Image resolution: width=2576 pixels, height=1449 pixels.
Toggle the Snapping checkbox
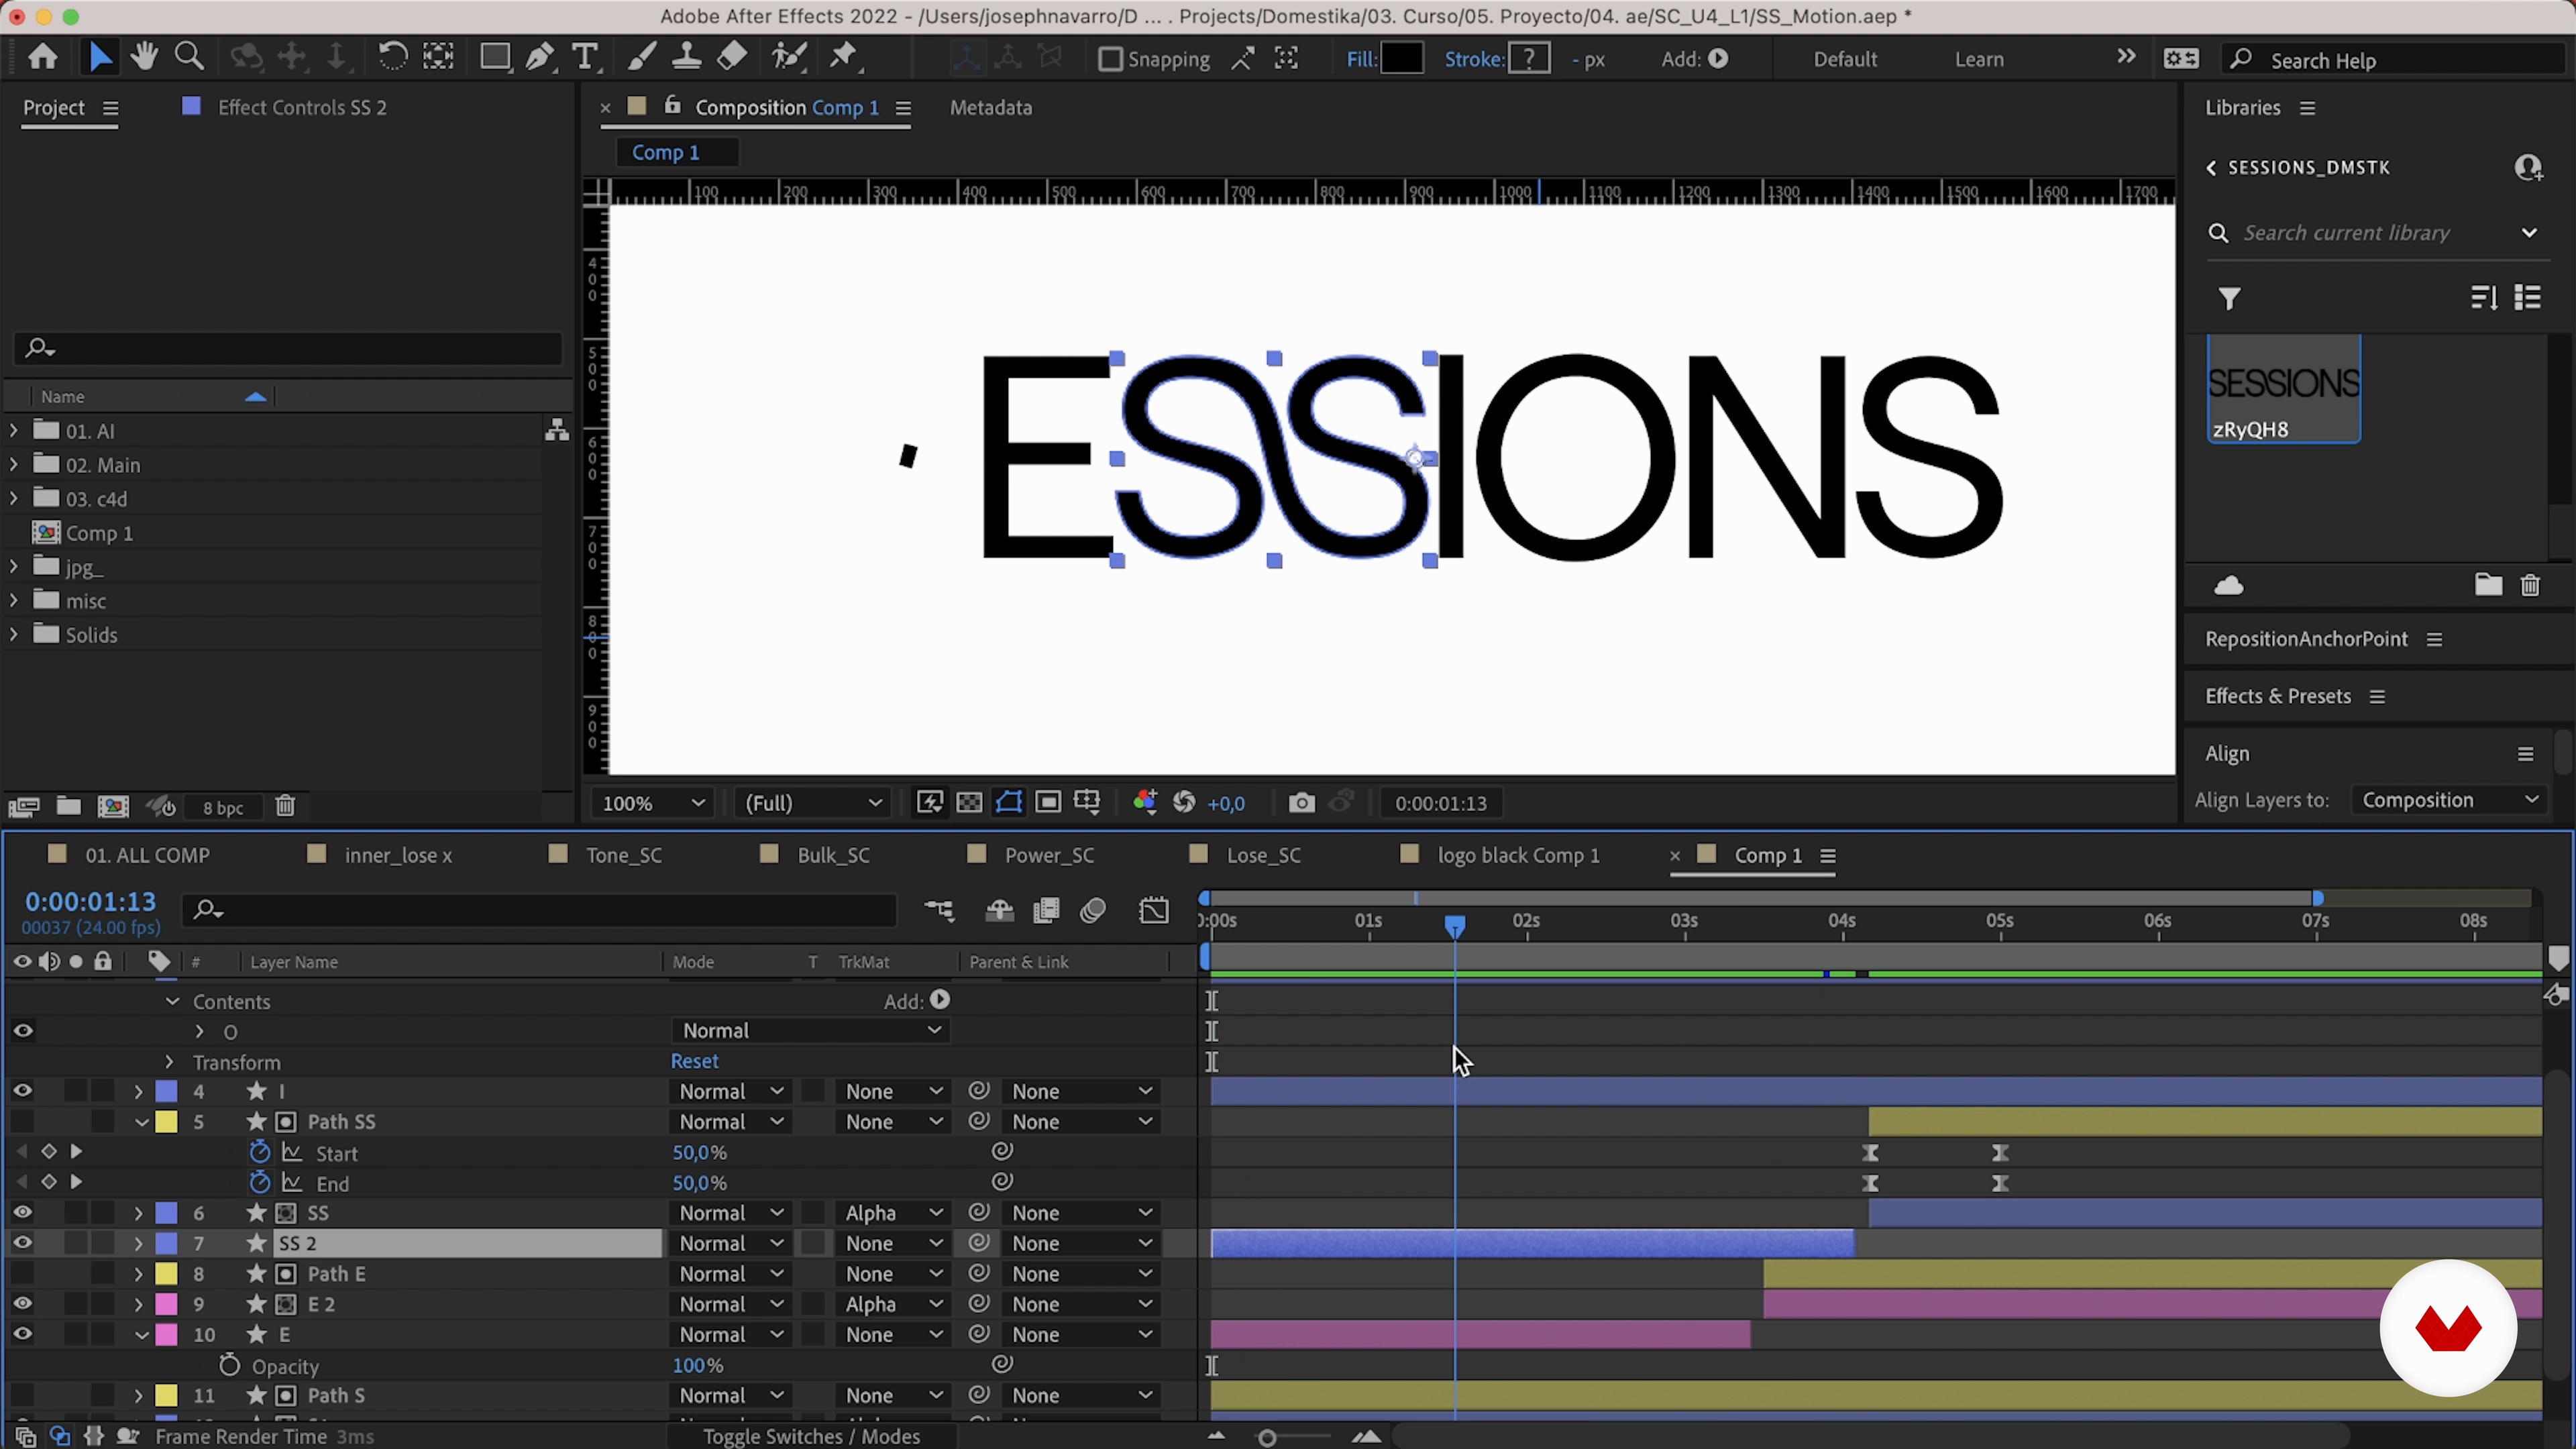point(1109,59)
